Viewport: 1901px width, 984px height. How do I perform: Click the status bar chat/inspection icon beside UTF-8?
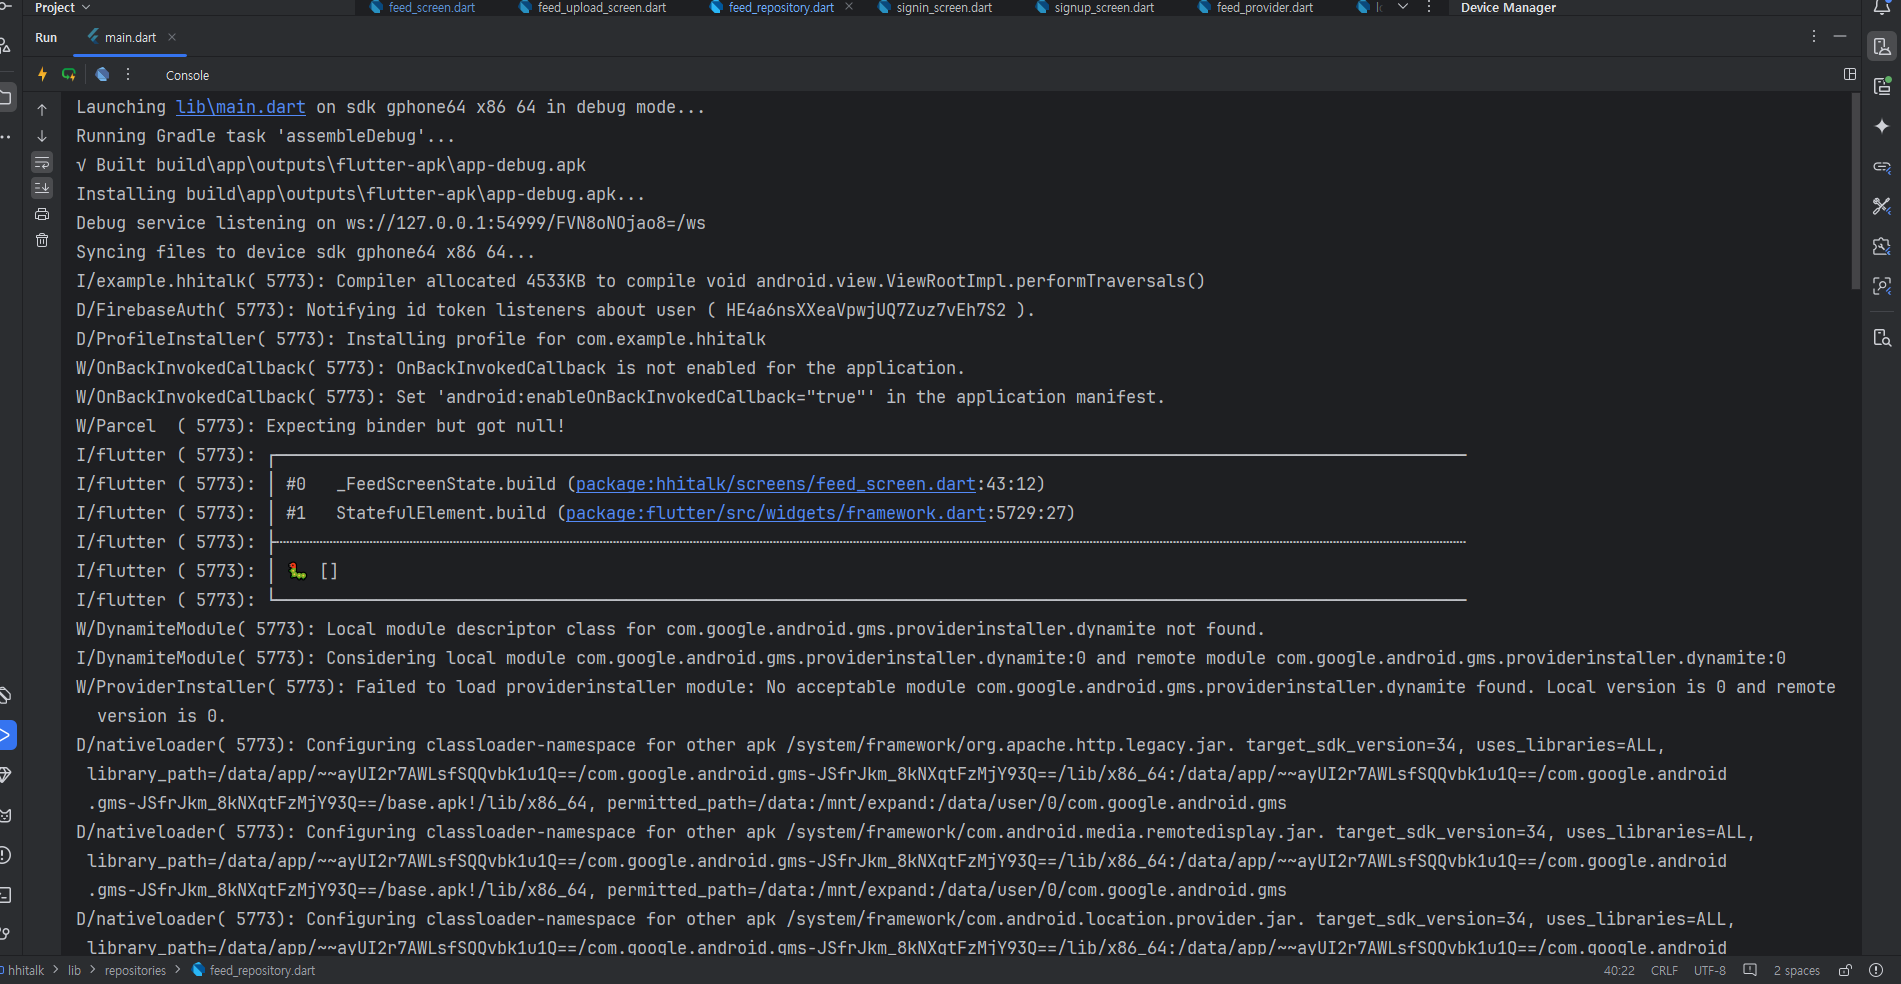(x=1750, y=970)
